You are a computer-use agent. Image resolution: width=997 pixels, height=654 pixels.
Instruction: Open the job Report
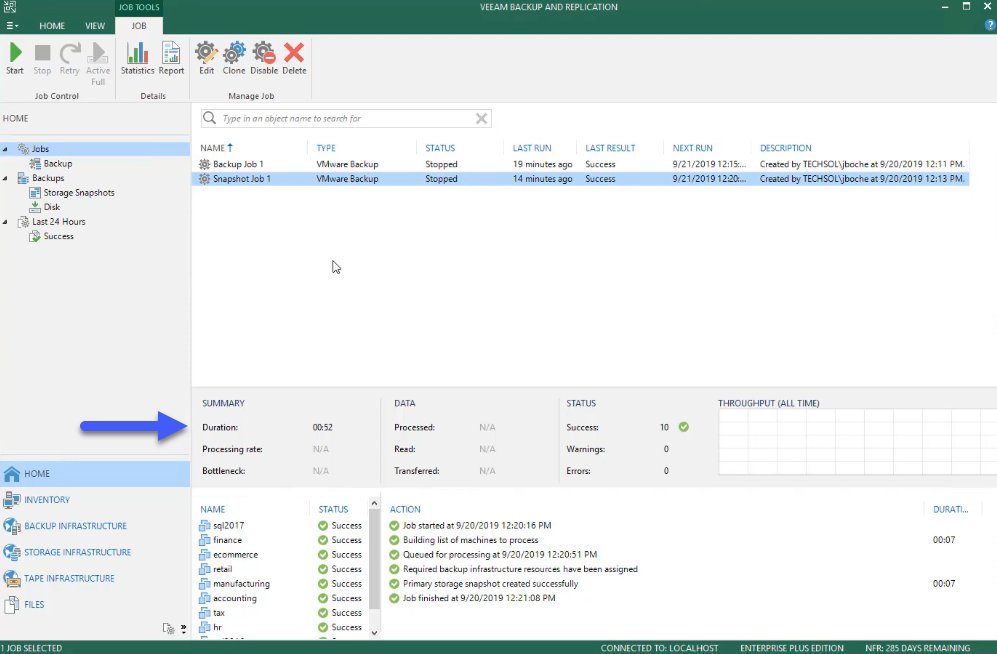click(171, 58)
